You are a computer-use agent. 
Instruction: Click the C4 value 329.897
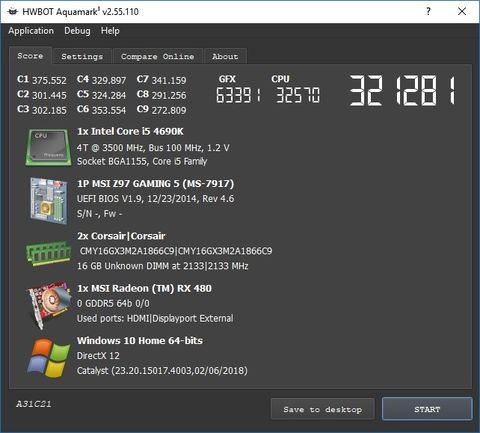click(109, 80)
